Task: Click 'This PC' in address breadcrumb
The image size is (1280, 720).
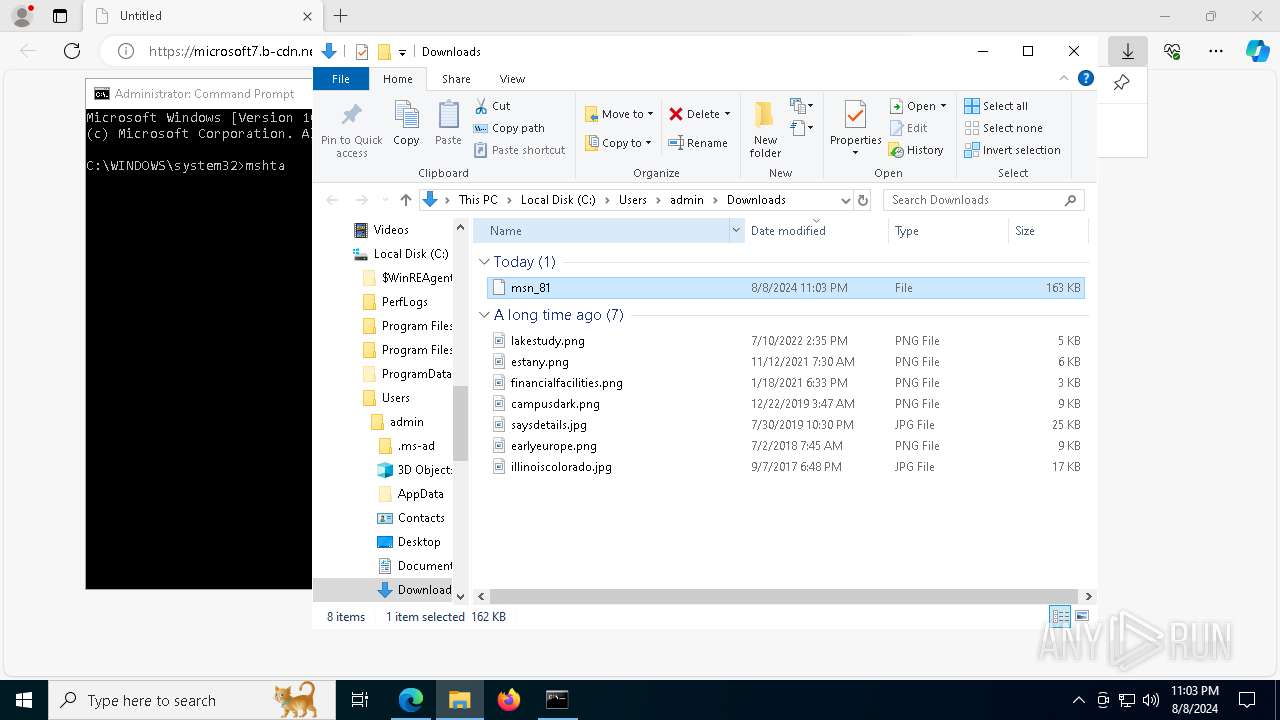Action: [x=478, y=200]
